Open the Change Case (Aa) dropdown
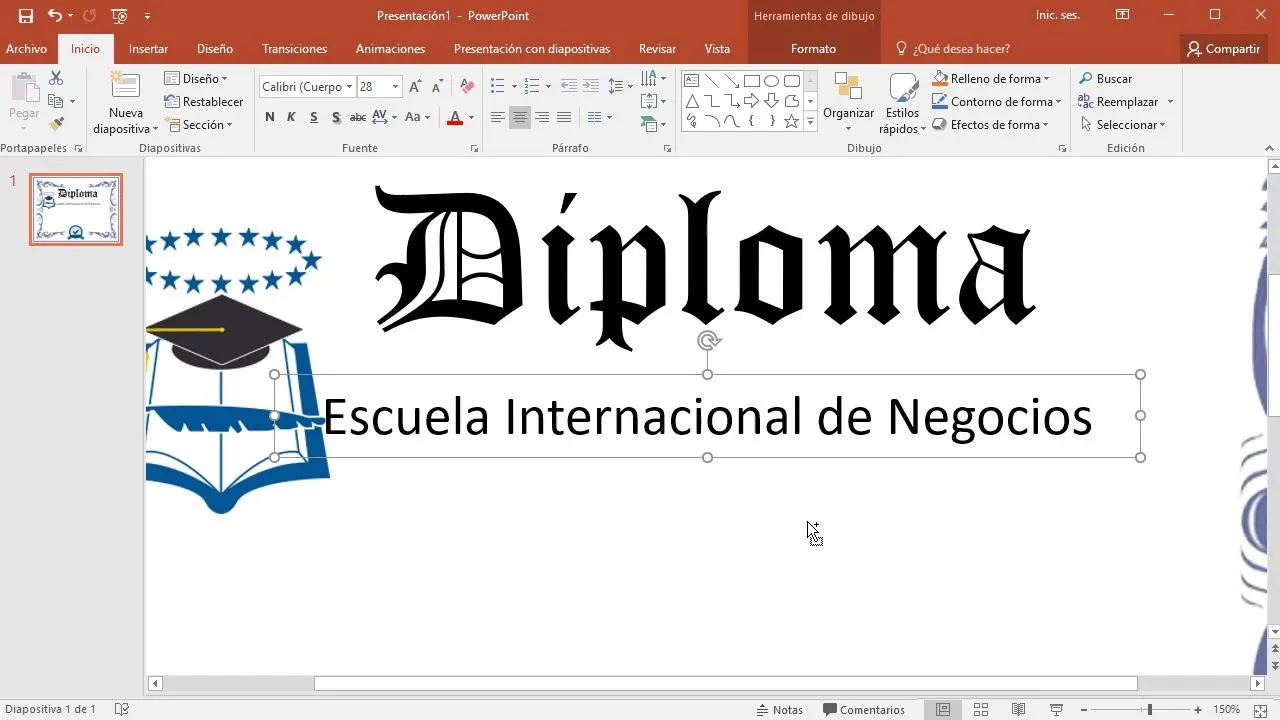Viewport: 1280px width, 720px height. click(417, 117)
